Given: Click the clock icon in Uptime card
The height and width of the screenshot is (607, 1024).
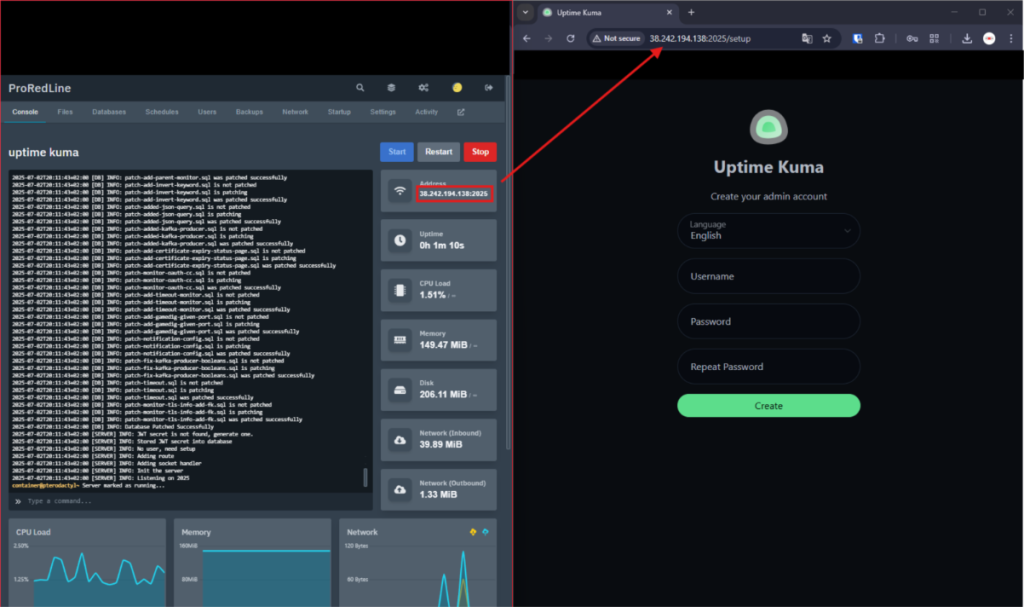Looking at the screenshot, I should 400,240.
